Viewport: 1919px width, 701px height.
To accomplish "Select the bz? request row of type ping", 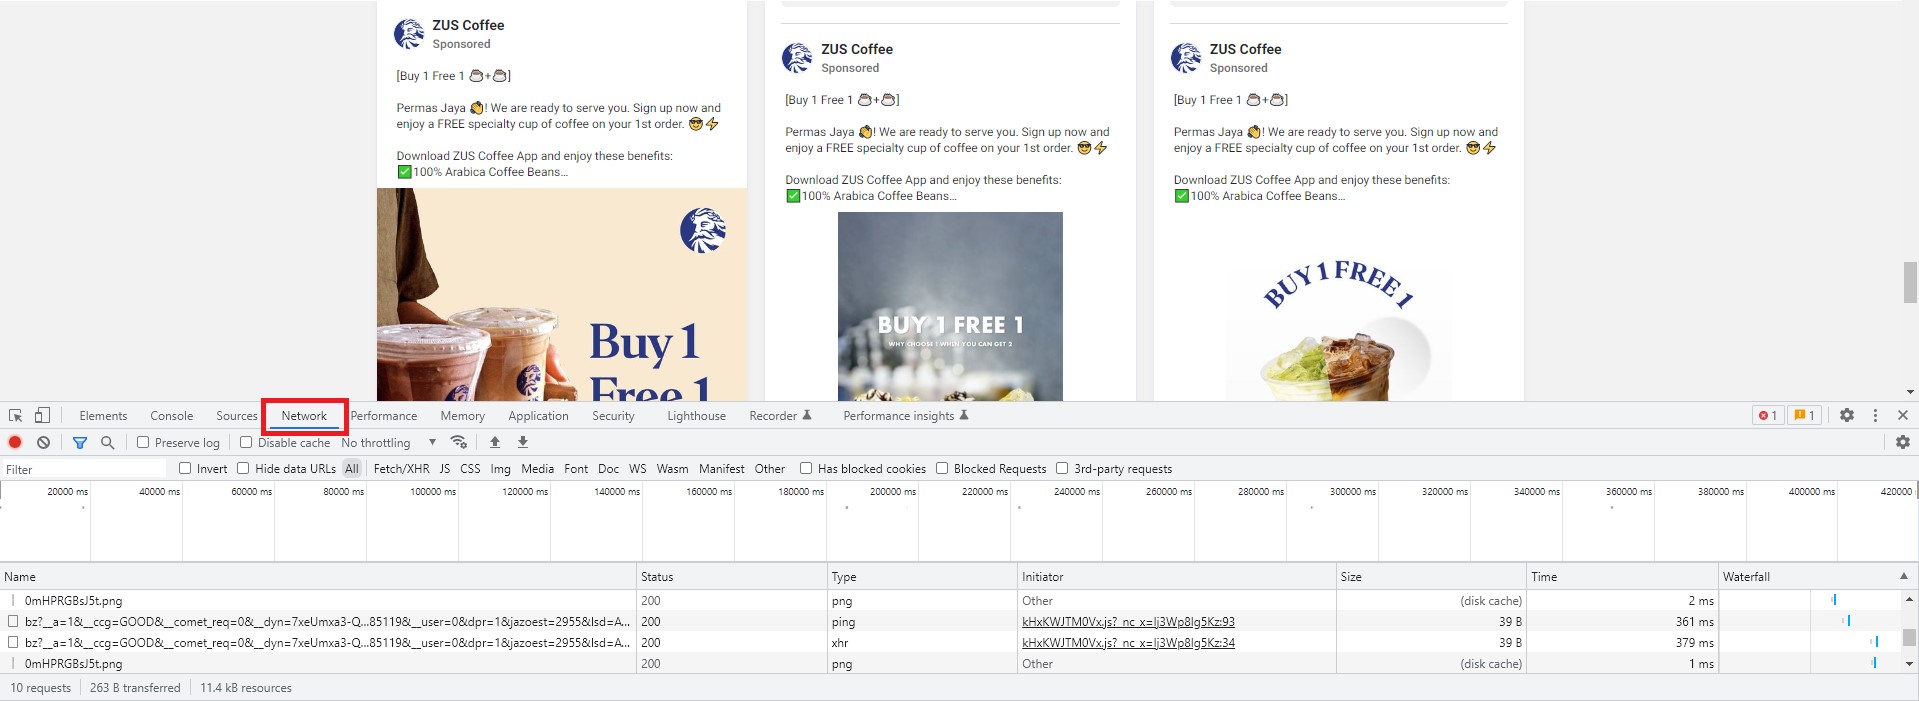I will (950, 622).
